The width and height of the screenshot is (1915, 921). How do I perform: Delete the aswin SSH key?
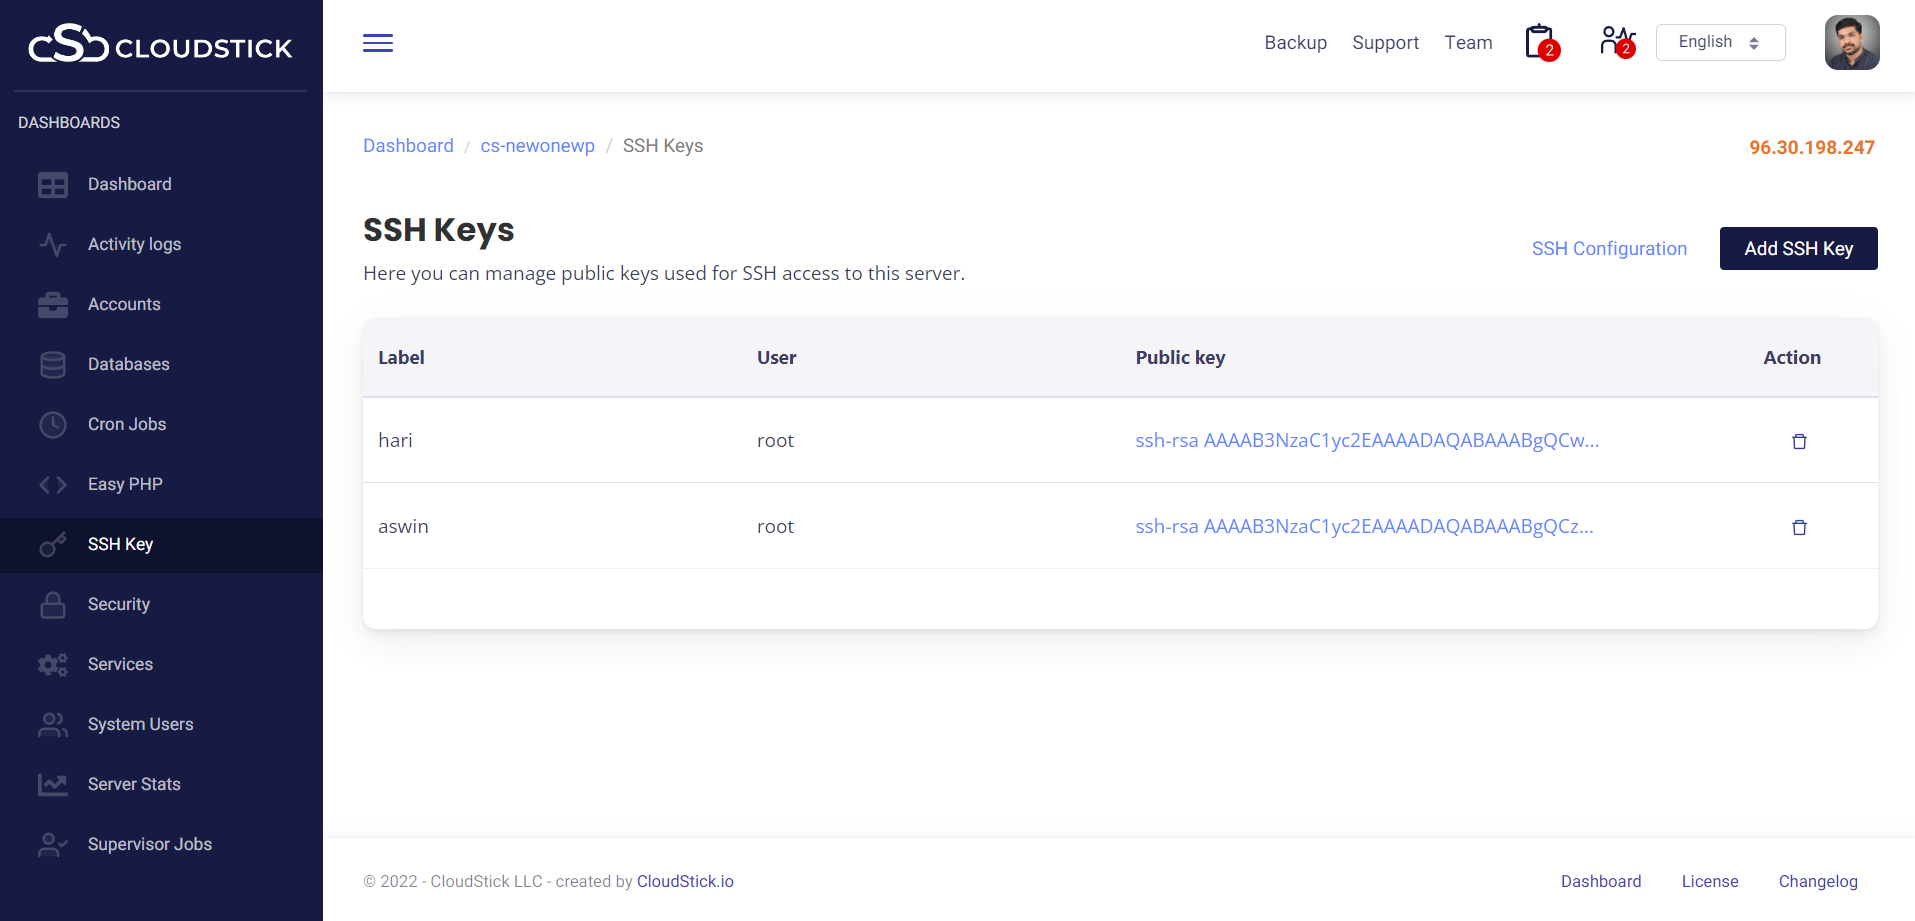pos(1798,527)
